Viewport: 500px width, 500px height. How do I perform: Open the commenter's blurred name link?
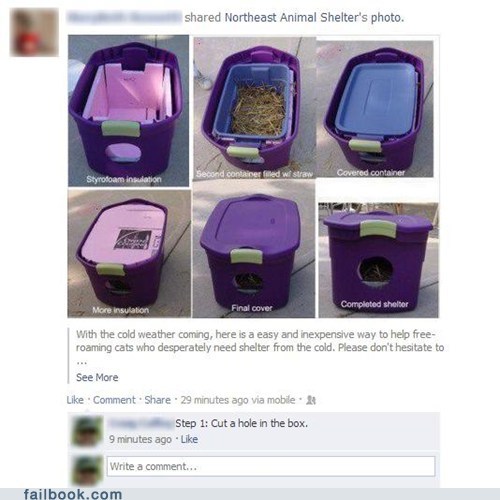click(x=141, y=423)
